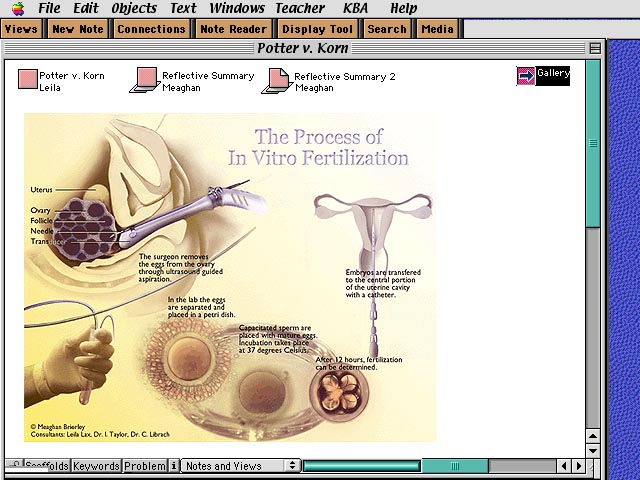Open the Teacher menu
The image size is (640, 480).
tap(300, 8)
